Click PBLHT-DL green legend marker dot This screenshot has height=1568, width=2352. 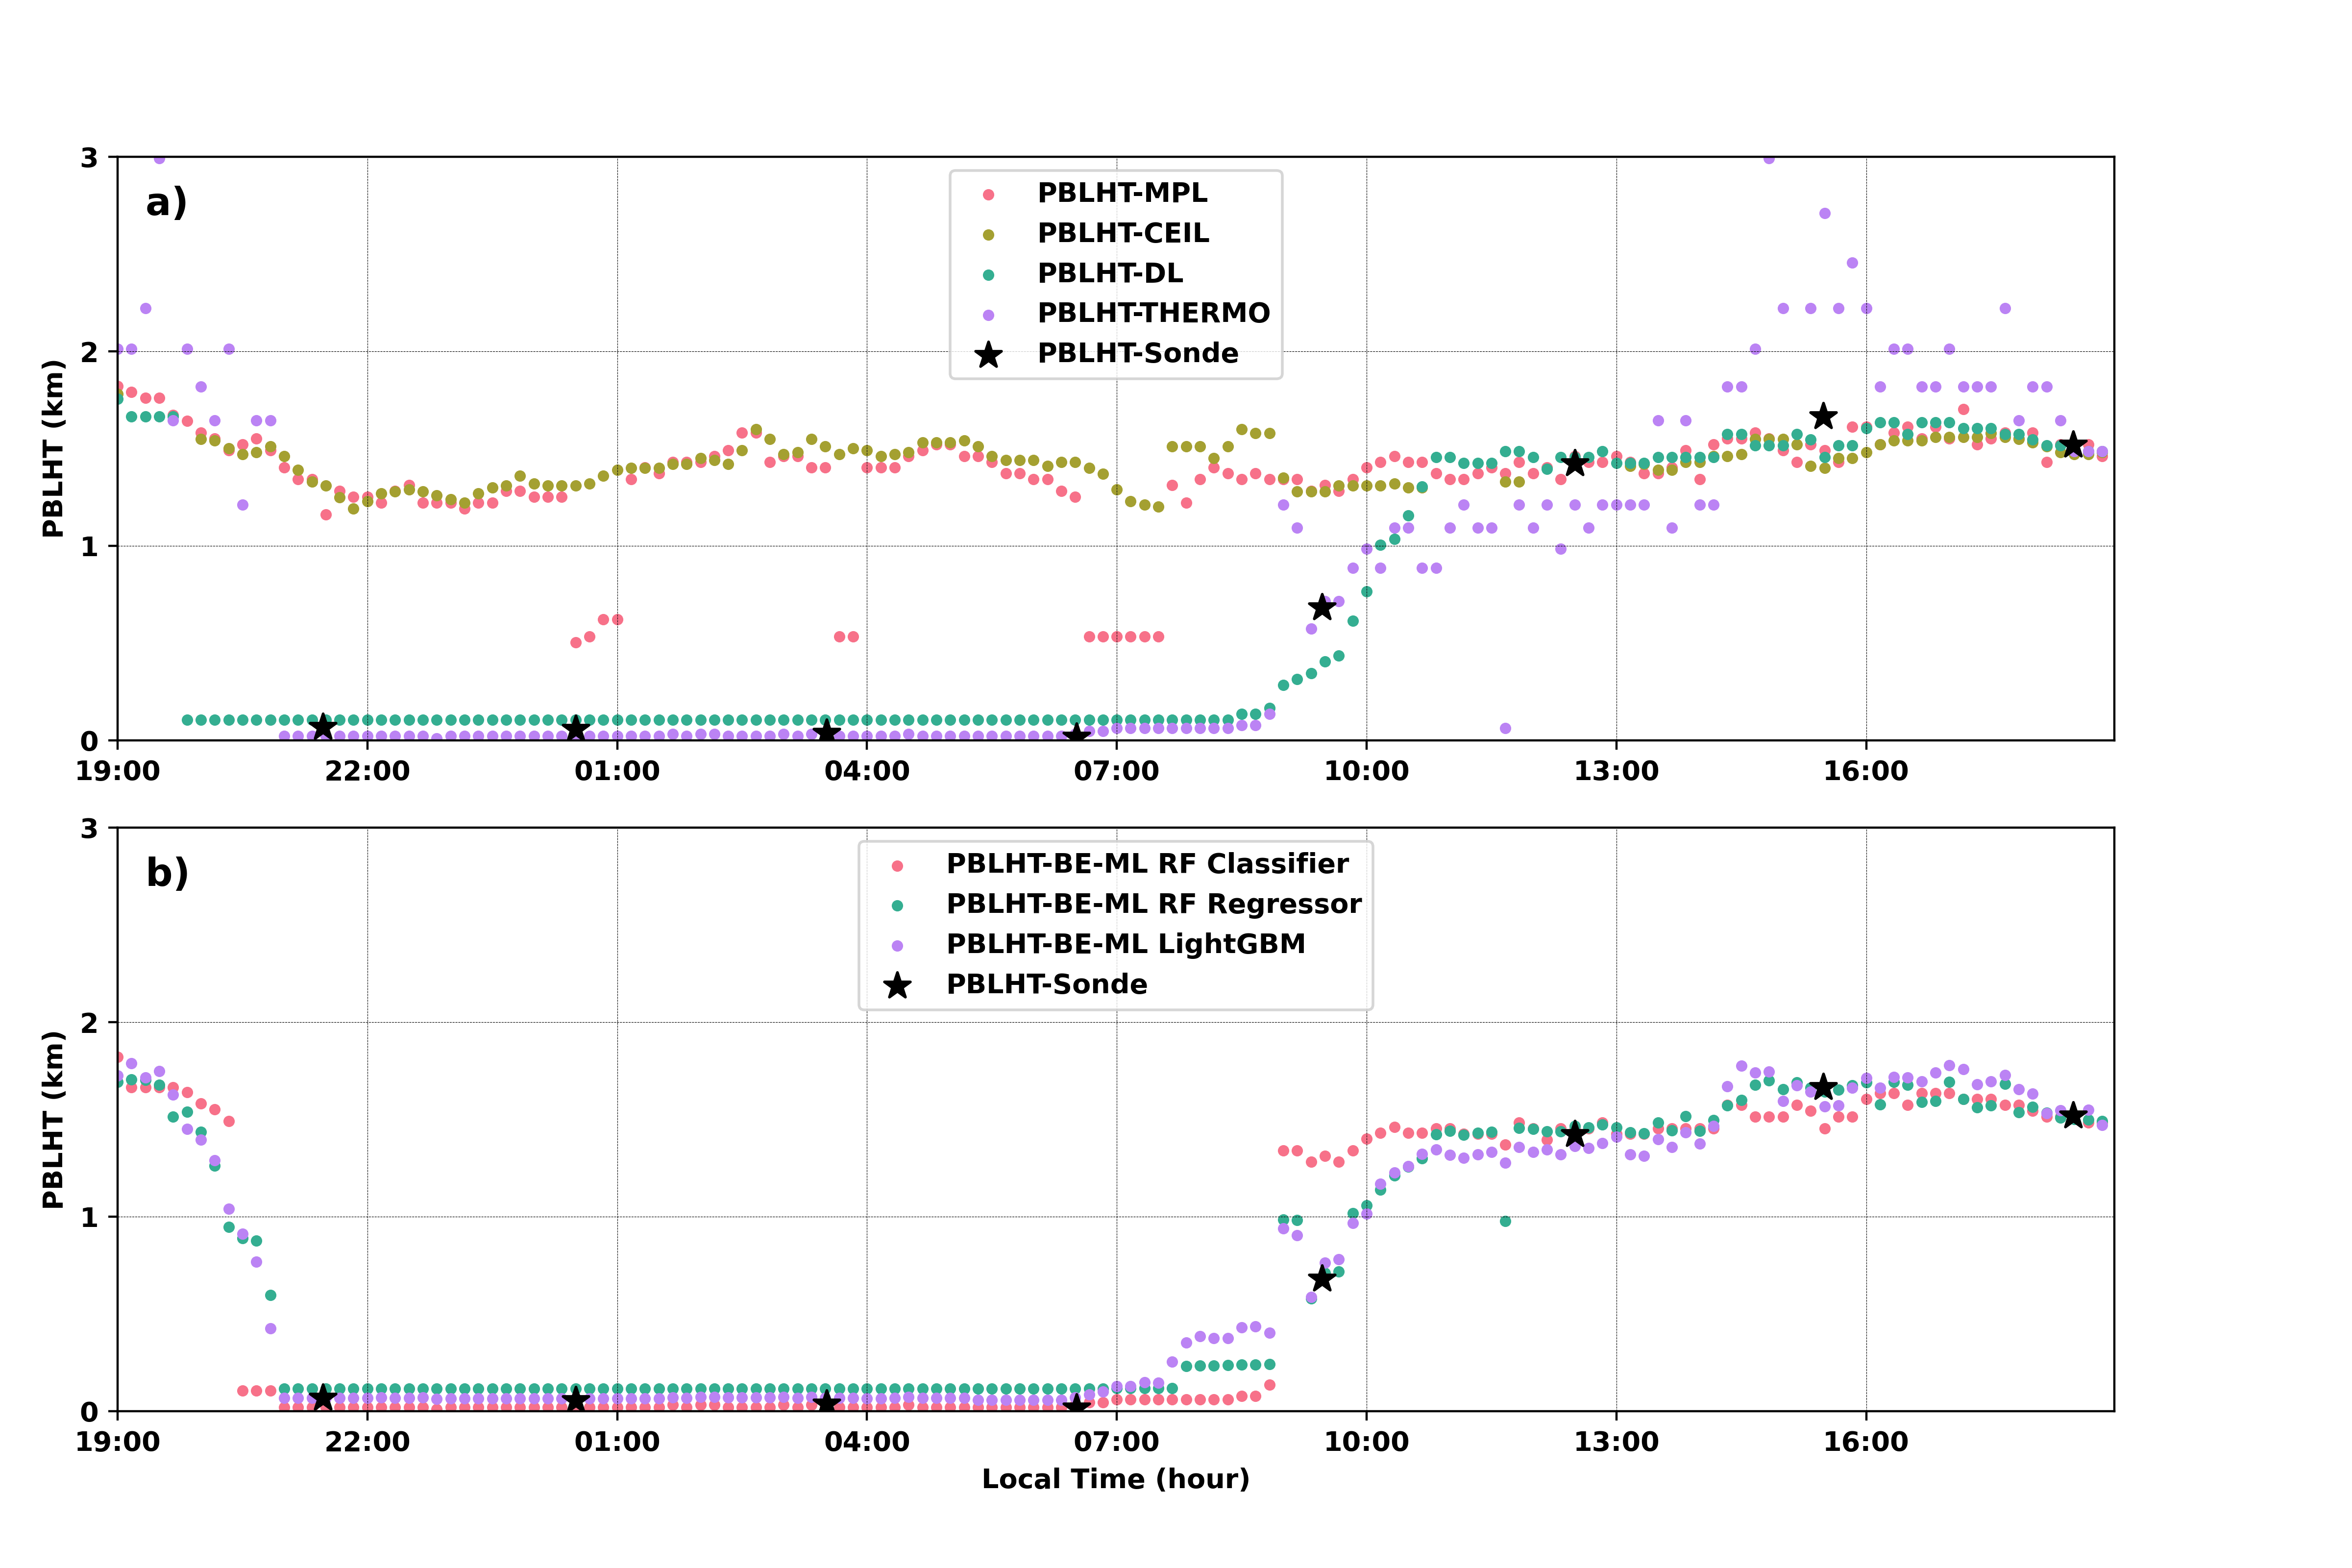pyautogui.click(x=988, y=274)
